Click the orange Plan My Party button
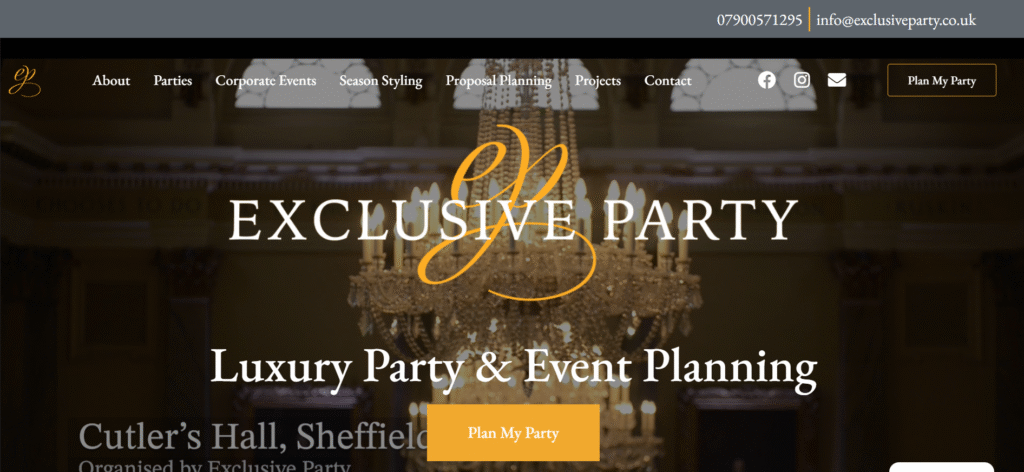Viewport: 1024px width, 472px height. click(x=513, y=433)
